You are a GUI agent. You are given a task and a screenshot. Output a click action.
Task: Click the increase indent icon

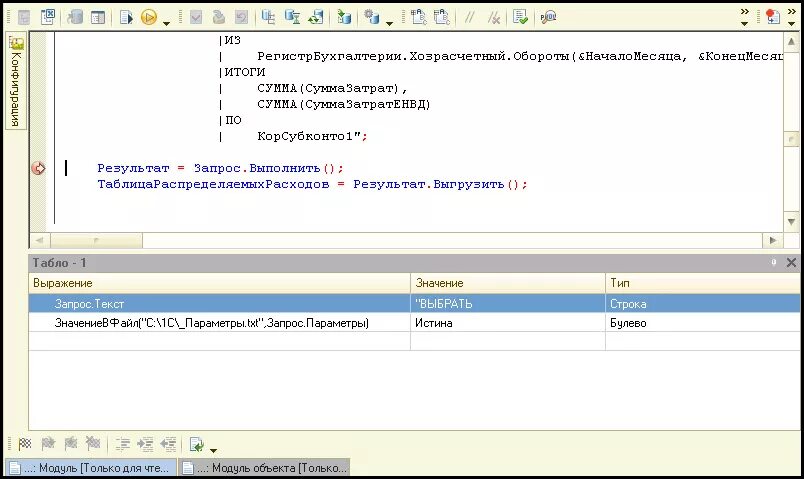(x=145, y=444)
